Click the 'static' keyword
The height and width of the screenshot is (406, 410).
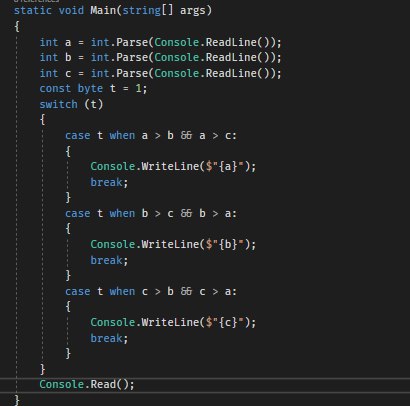point(33,10)
